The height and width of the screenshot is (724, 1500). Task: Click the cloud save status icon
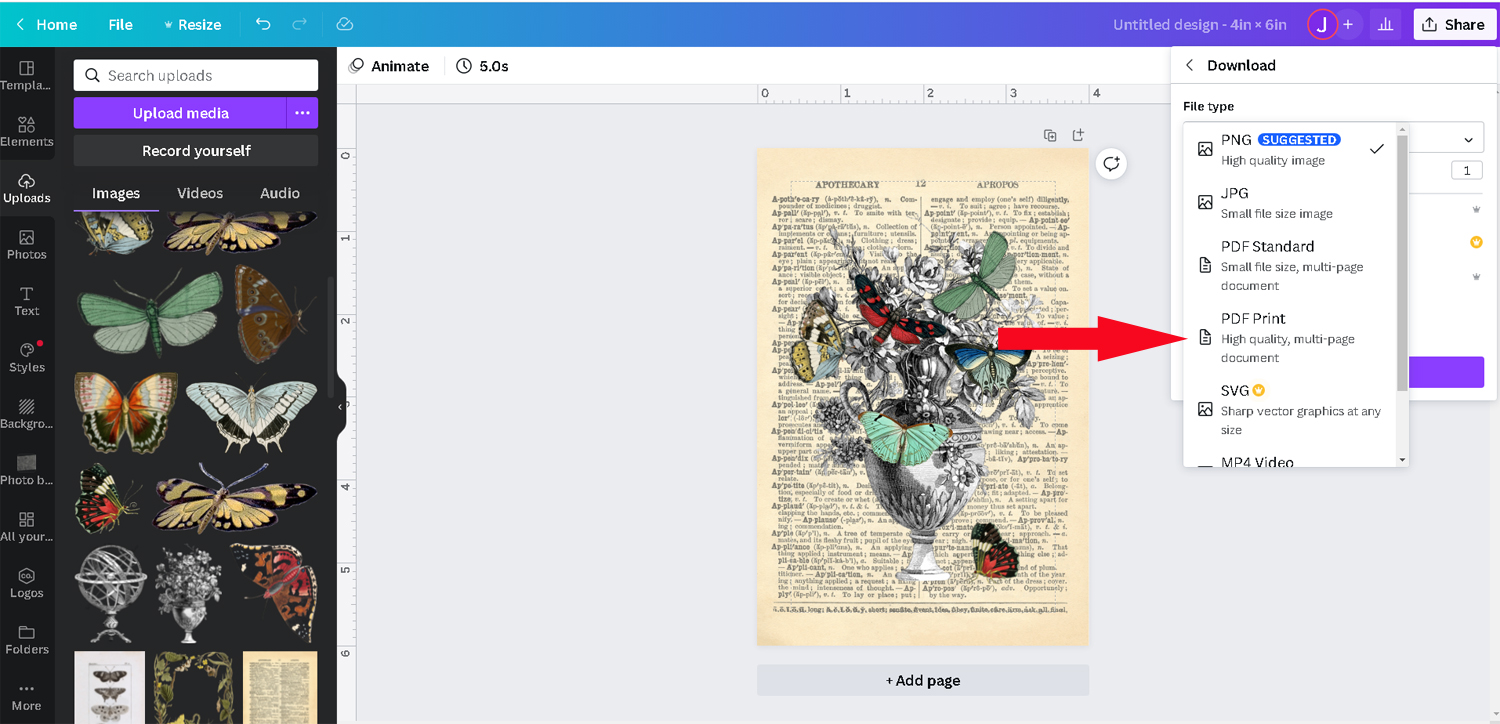point(345,24)
